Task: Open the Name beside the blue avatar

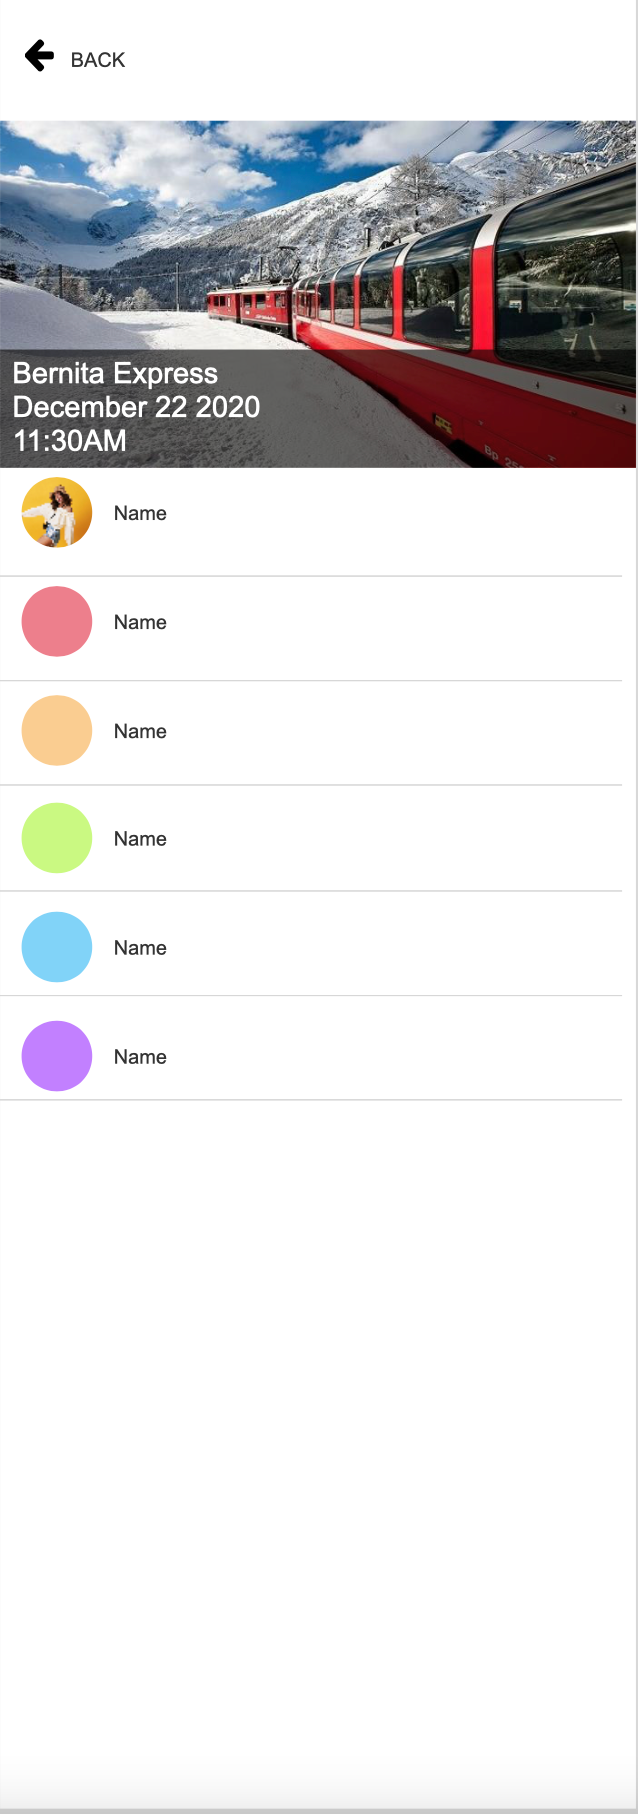Action: point(140,948)
